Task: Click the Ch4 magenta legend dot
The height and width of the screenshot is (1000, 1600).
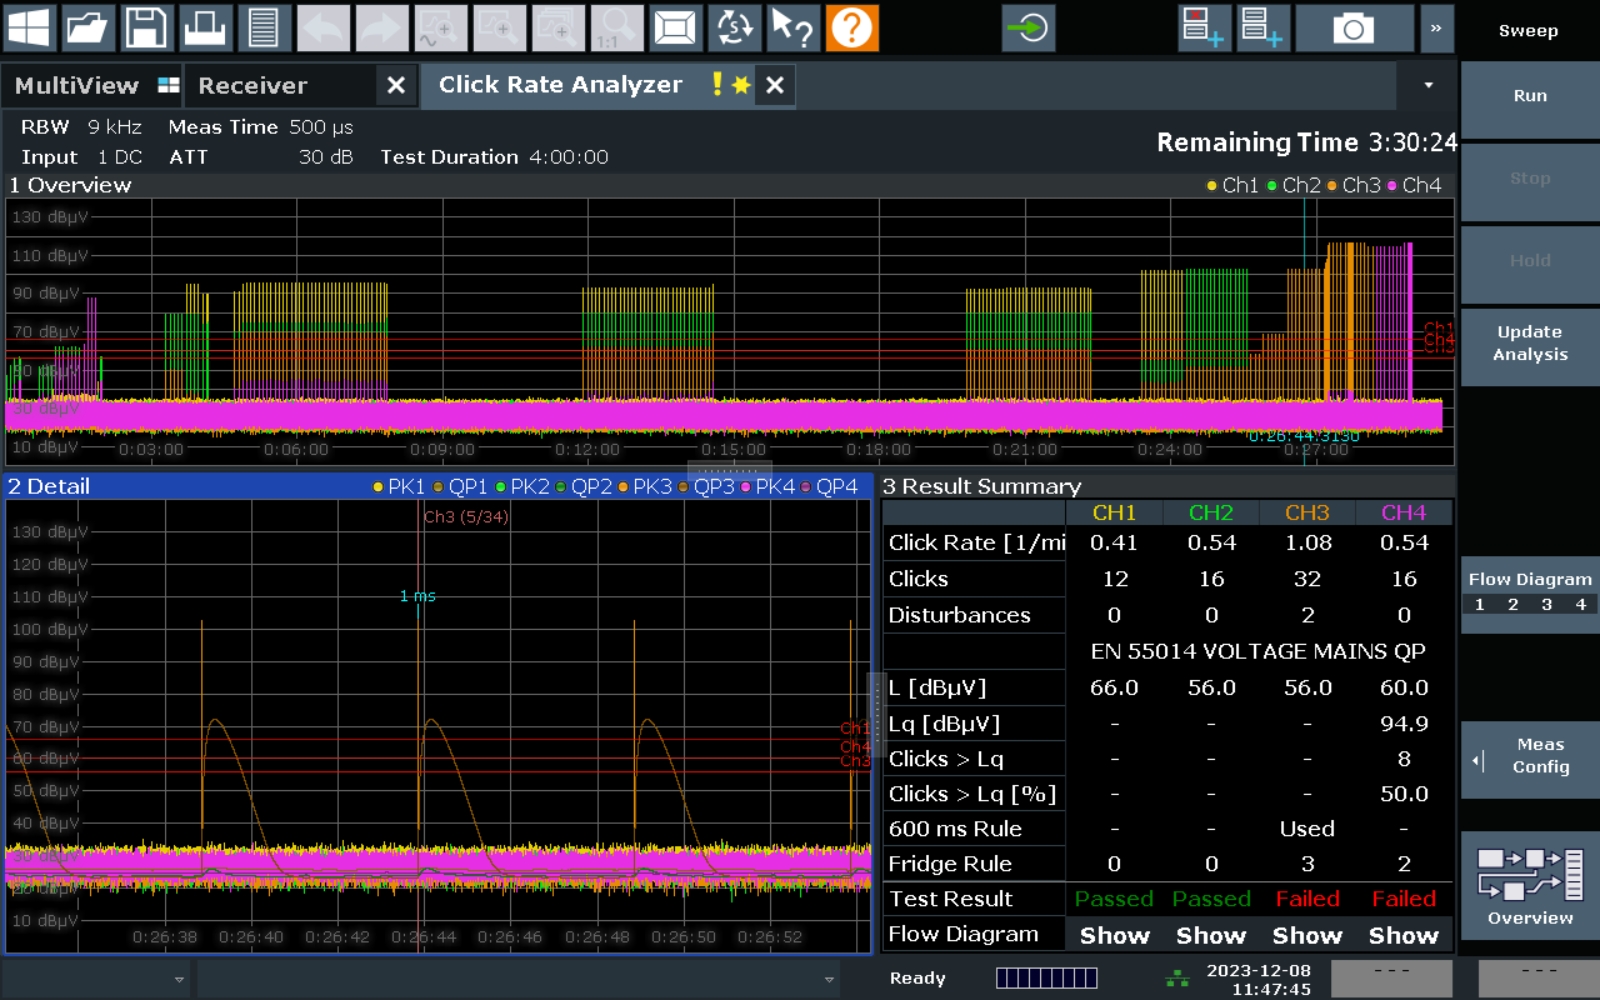Action: [1392, 186]
